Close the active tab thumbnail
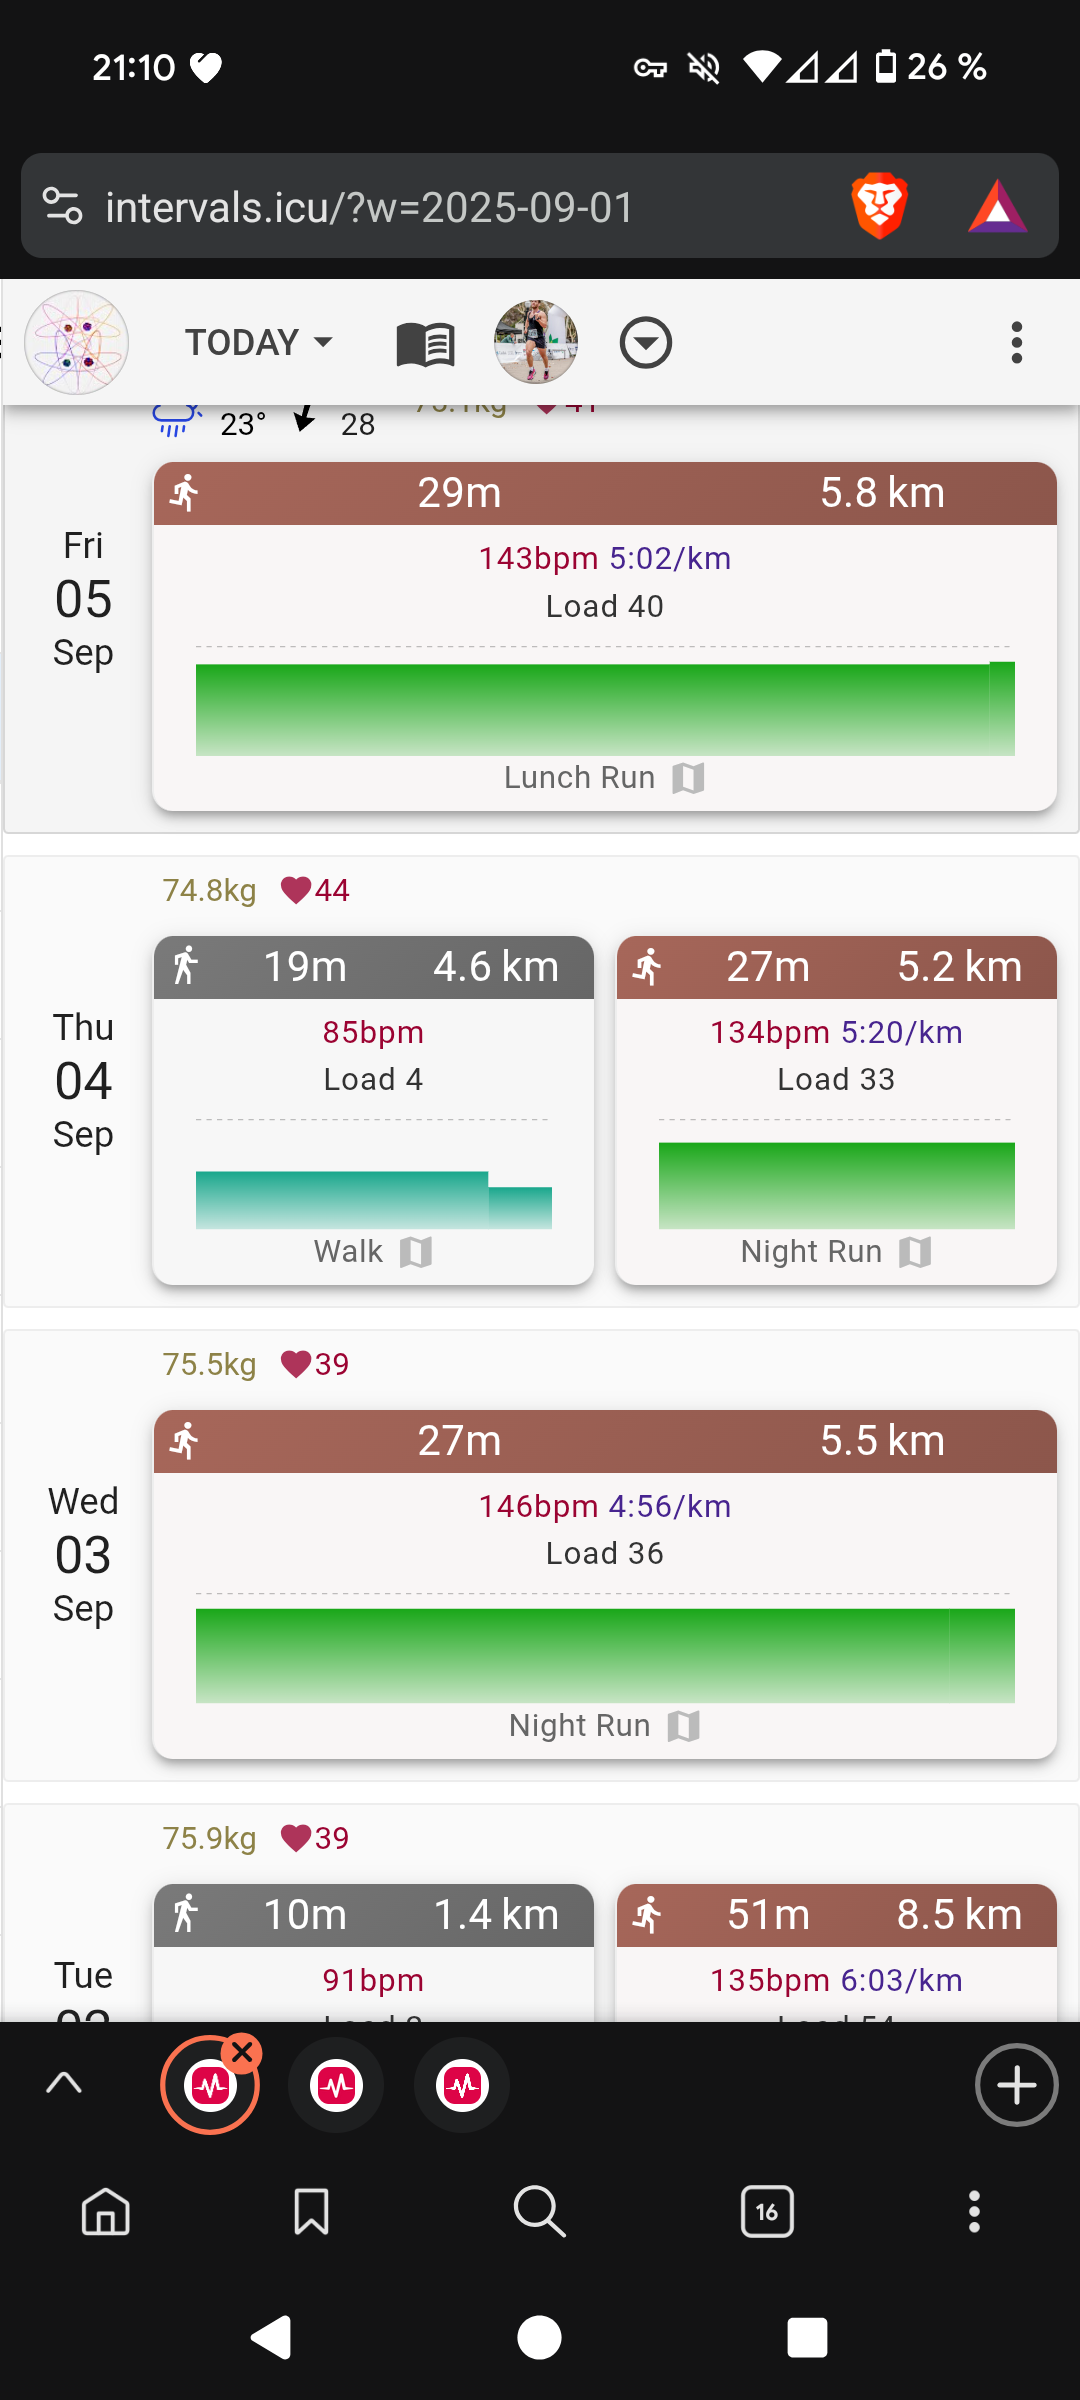 coord(242,2054)
